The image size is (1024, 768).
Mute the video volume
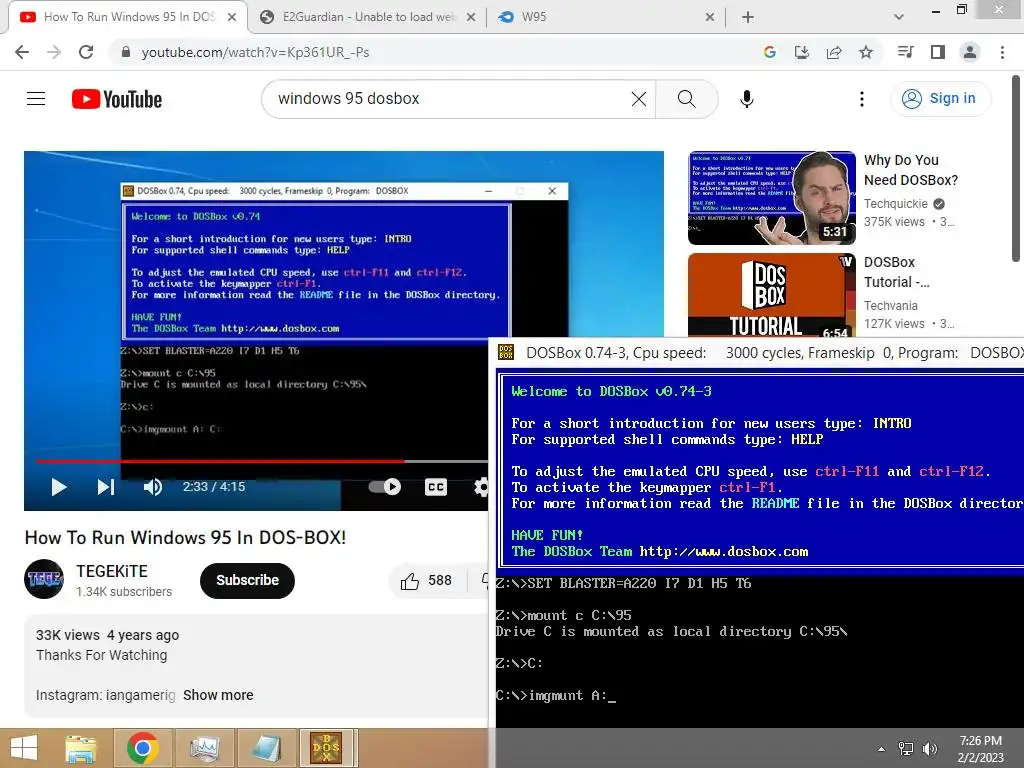[x=153, y=487]
